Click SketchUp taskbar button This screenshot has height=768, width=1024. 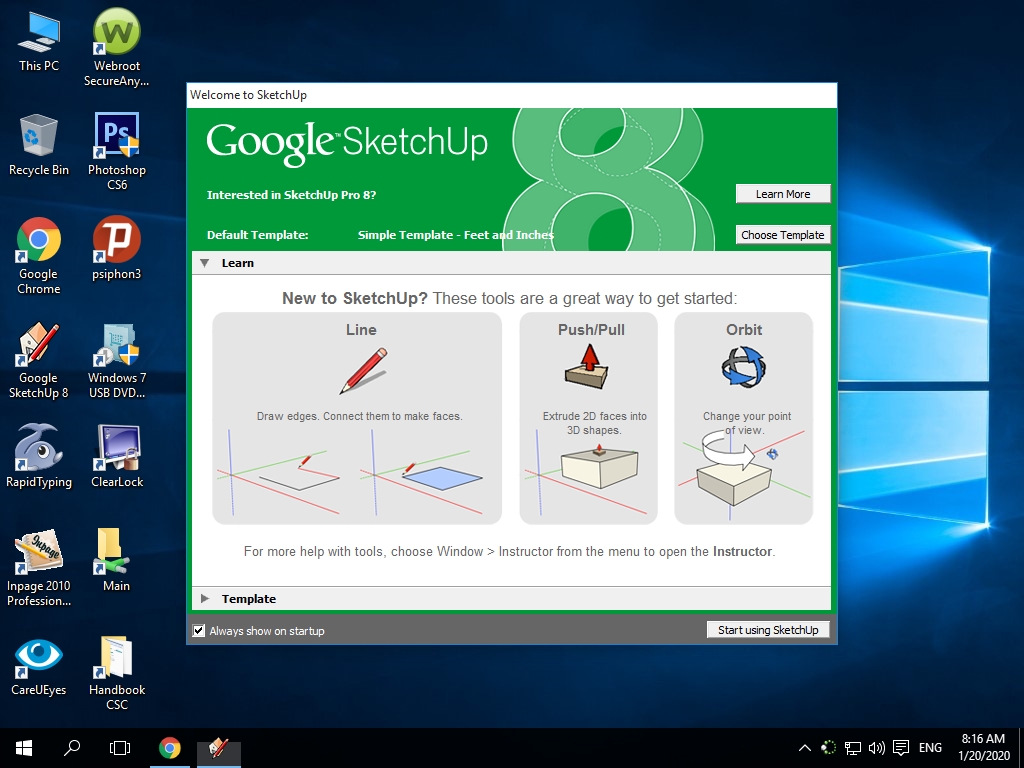pos(218,748)
